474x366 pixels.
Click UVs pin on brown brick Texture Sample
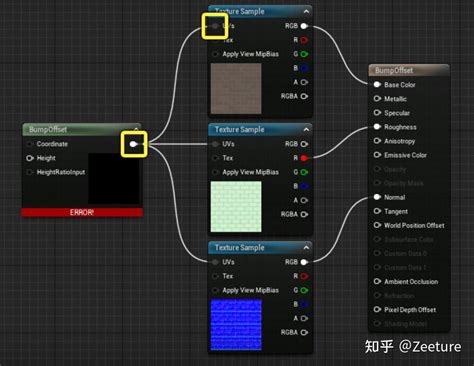coord(215,26)
